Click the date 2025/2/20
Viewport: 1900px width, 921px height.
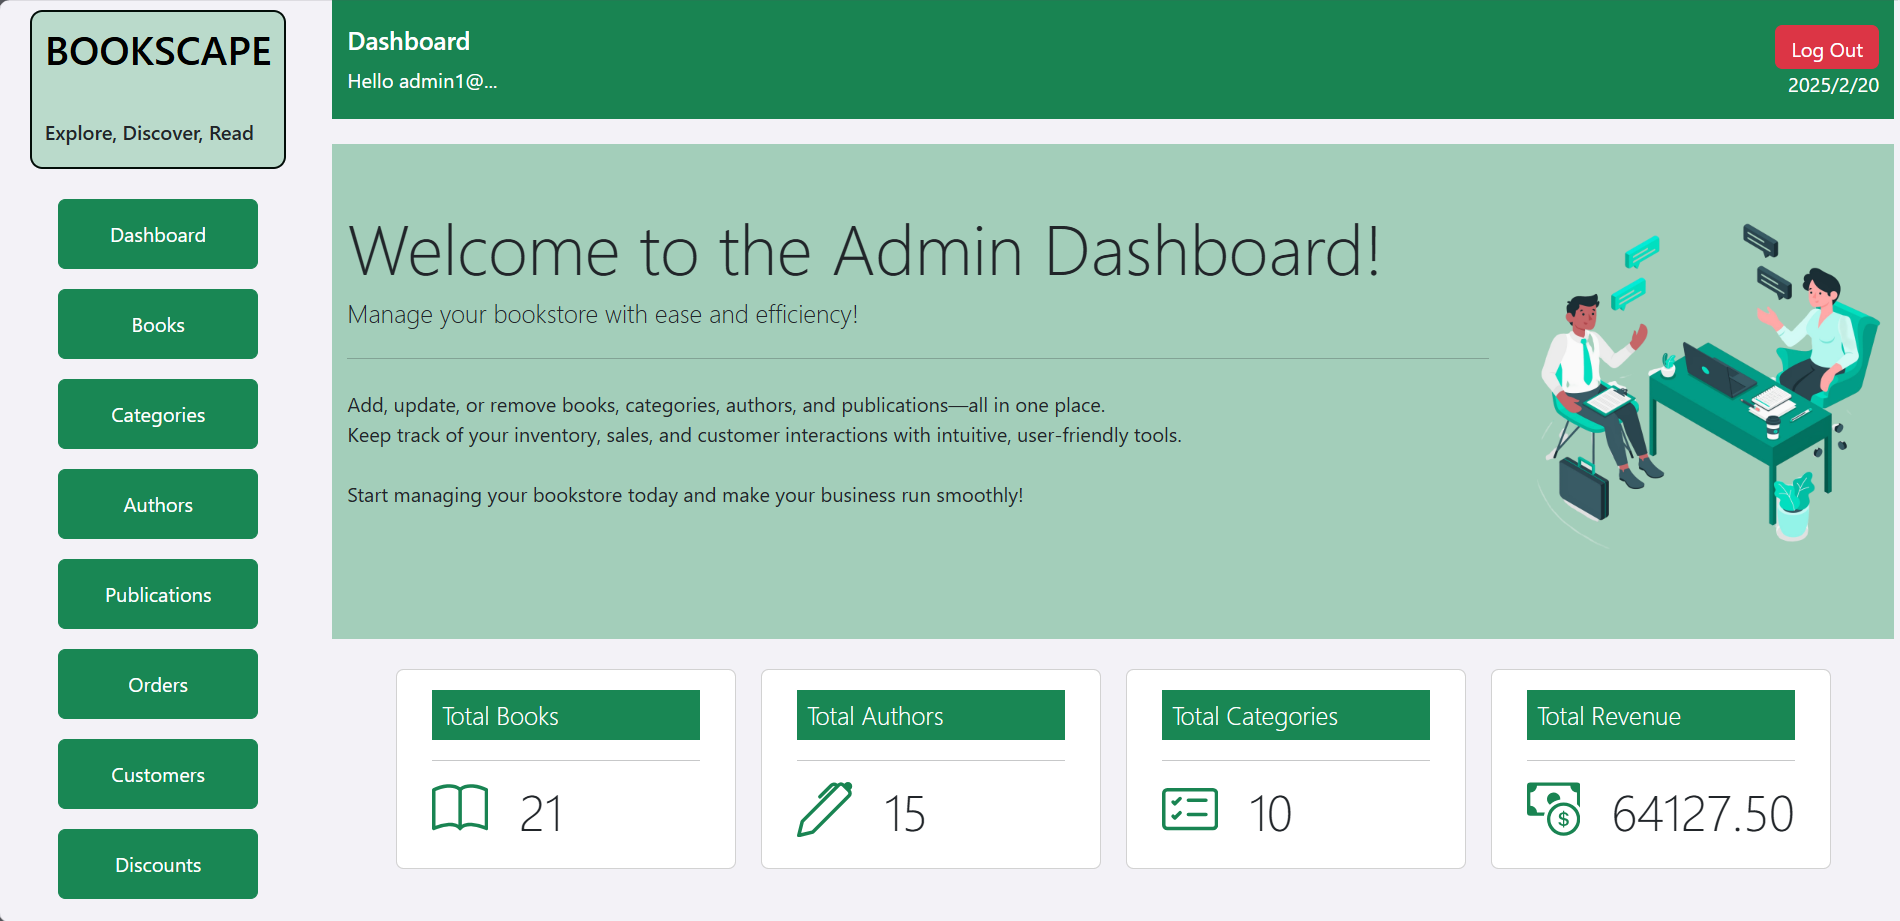1833,86
